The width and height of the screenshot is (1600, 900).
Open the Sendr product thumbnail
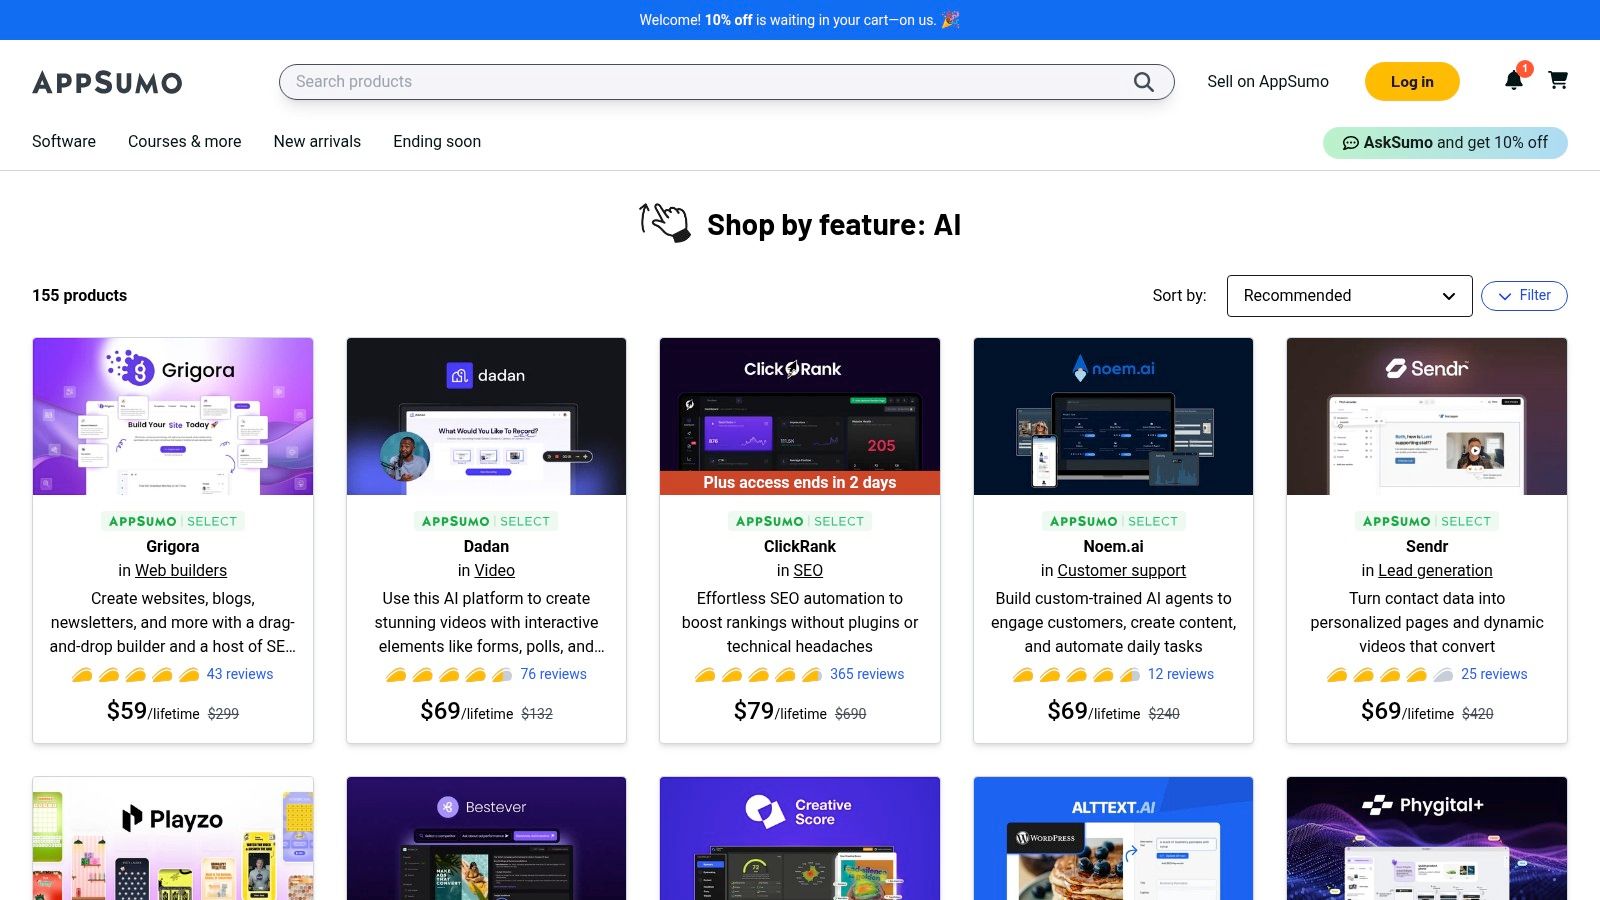pos(1427,416)
